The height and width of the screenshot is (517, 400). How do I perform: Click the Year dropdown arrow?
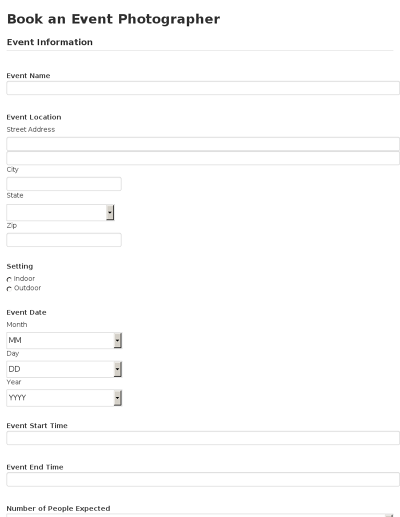pos(118,398)
